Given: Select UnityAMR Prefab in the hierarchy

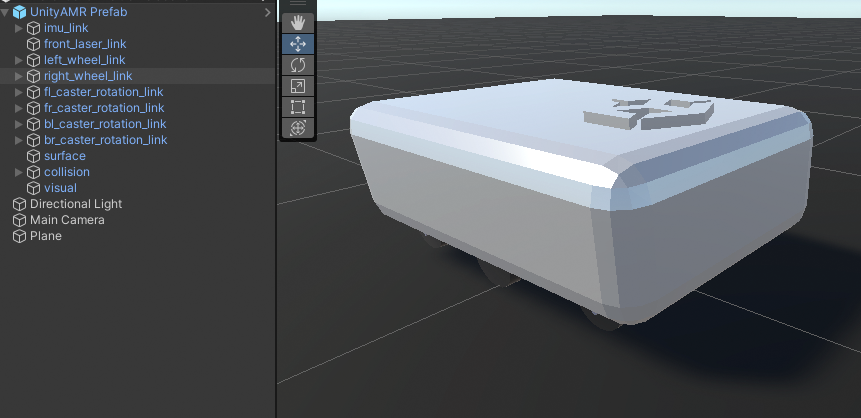Looking at the screenshot, I should click(x=79, y=12).
